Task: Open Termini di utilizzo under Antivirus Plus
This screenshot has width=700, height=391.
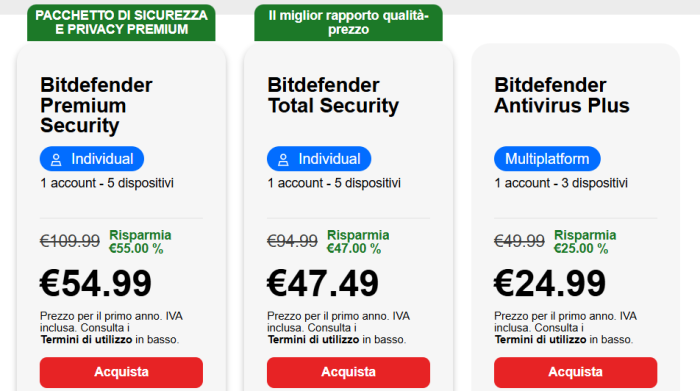Action: click(x=540, y=340)
